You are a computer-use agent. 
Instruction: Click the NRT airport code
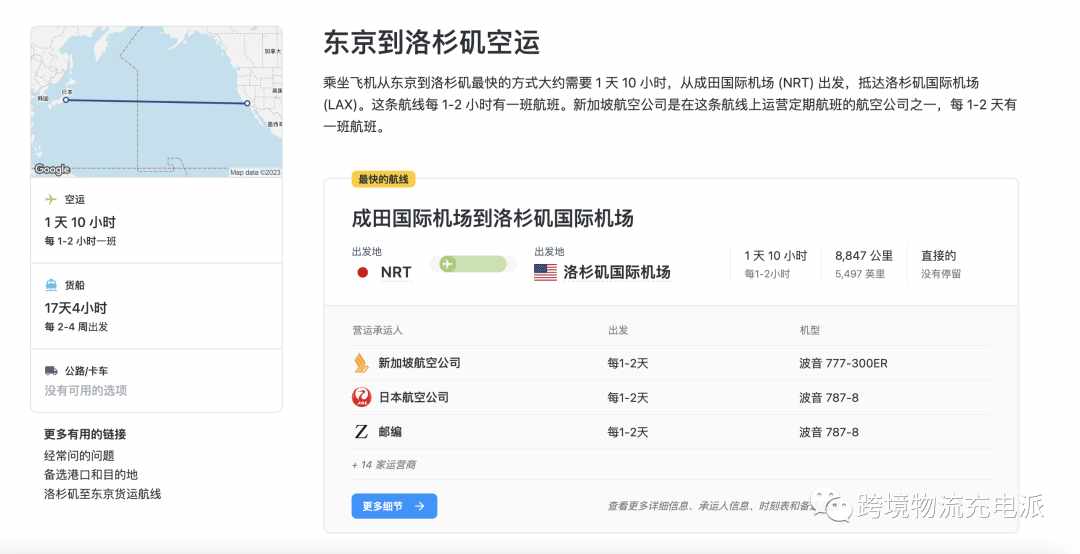[x=396, y=272]
